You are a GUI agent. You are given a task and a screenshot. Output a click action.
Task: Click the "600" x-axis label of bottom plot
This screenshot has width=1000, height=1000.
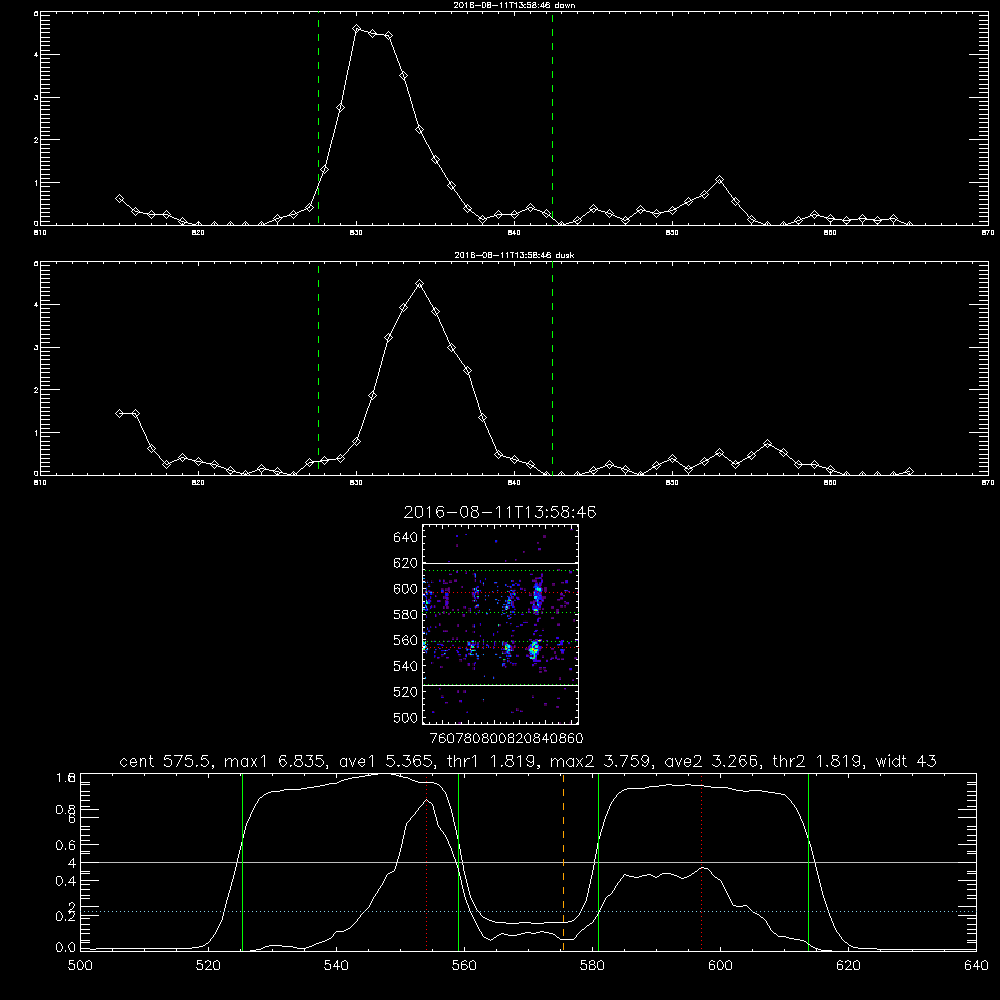[720, 966]
